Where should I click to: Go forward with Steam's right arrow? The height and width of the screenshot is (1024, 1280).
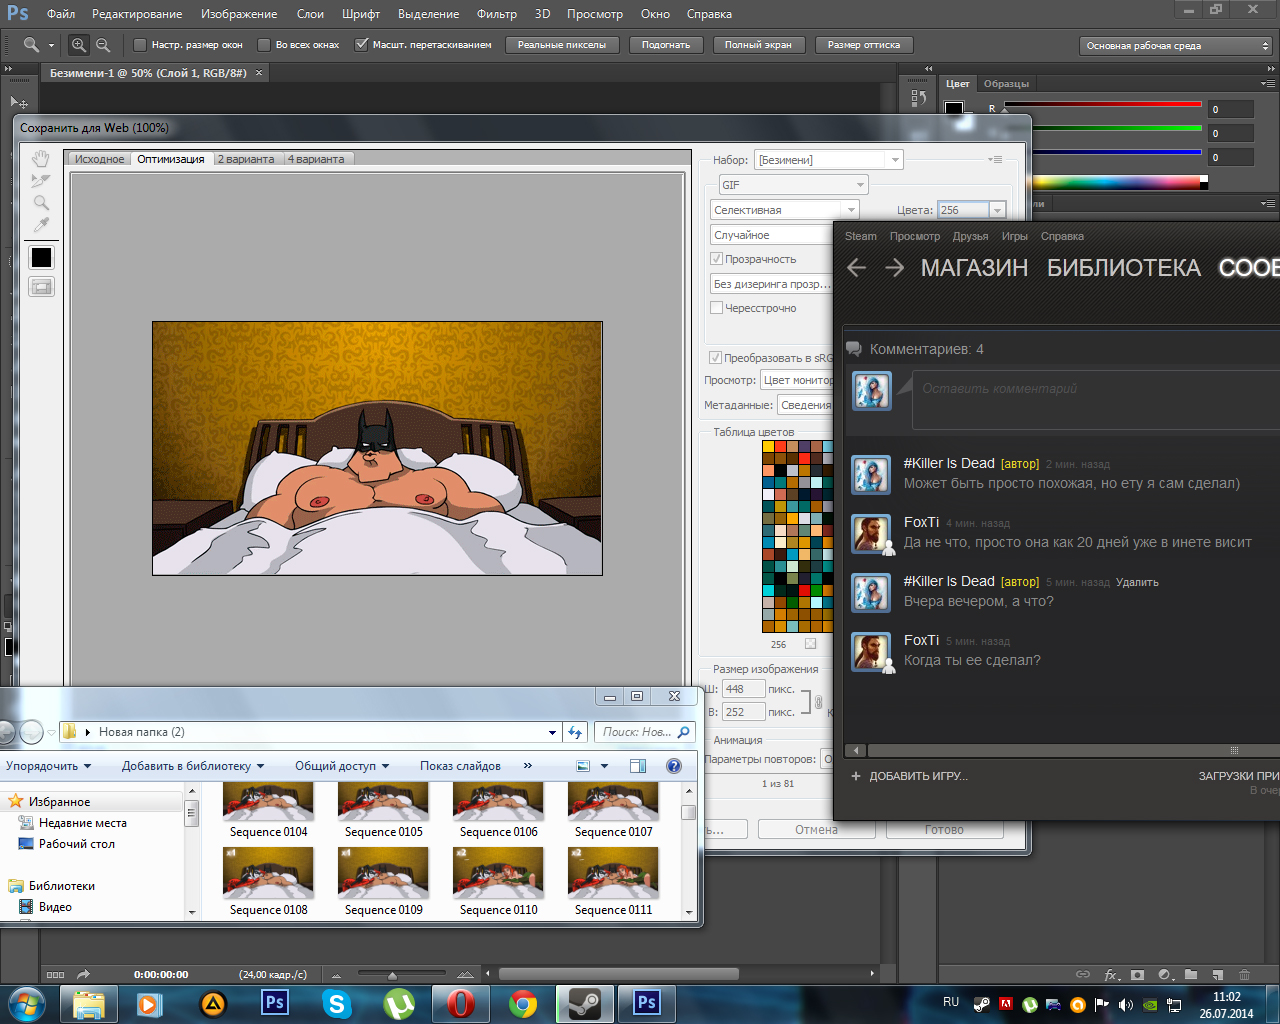pyautogui.click(x=894, y=268)
